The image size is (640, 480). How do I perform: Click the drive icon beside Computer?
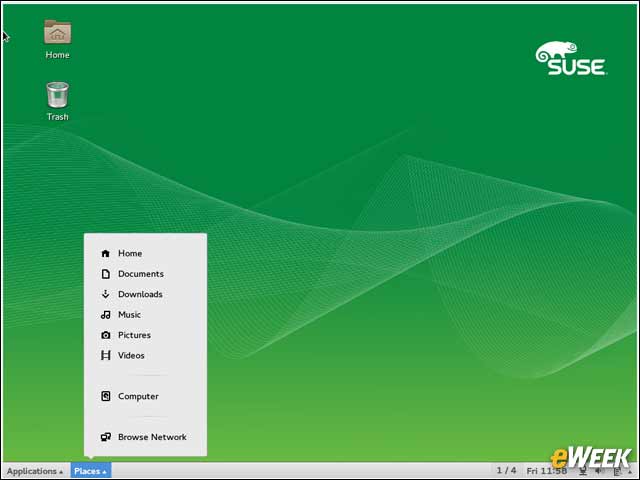[105, 396]
